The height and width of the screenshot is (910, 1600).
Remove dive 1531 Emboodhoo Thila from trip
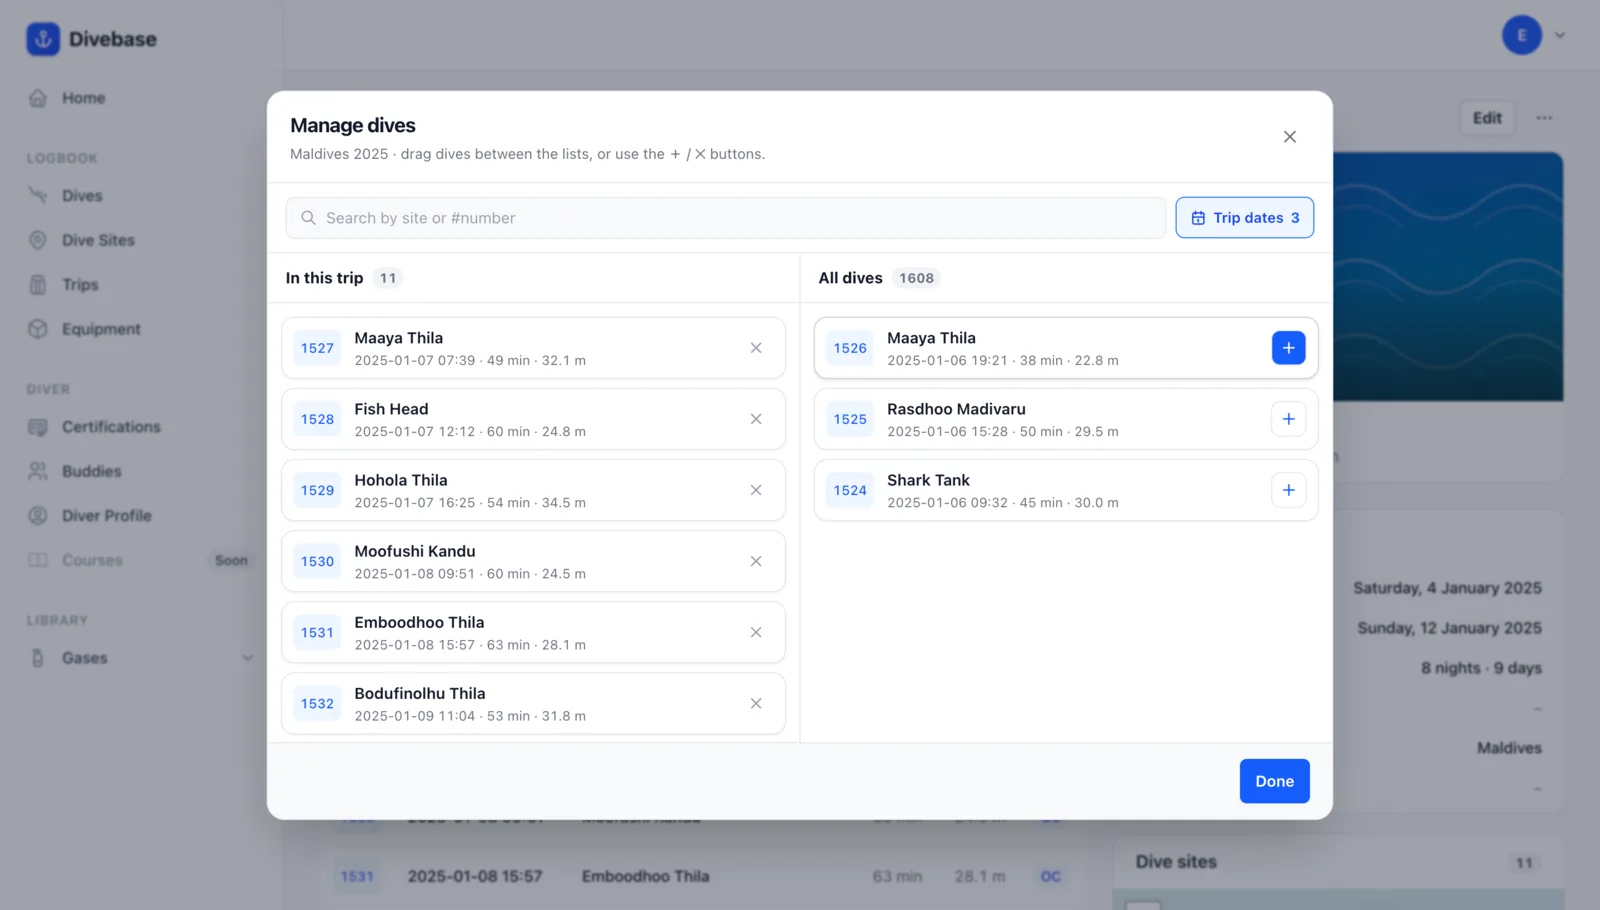click(756, 632)
